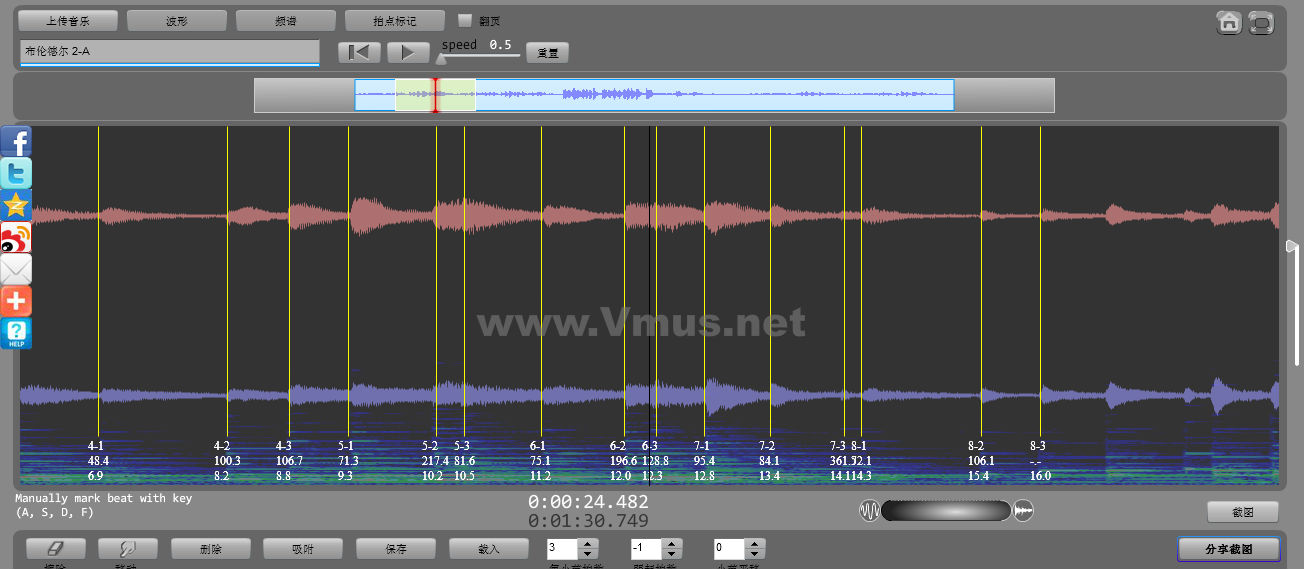
Task: Click the fullscreen icon button
Action: [1261, 22]
